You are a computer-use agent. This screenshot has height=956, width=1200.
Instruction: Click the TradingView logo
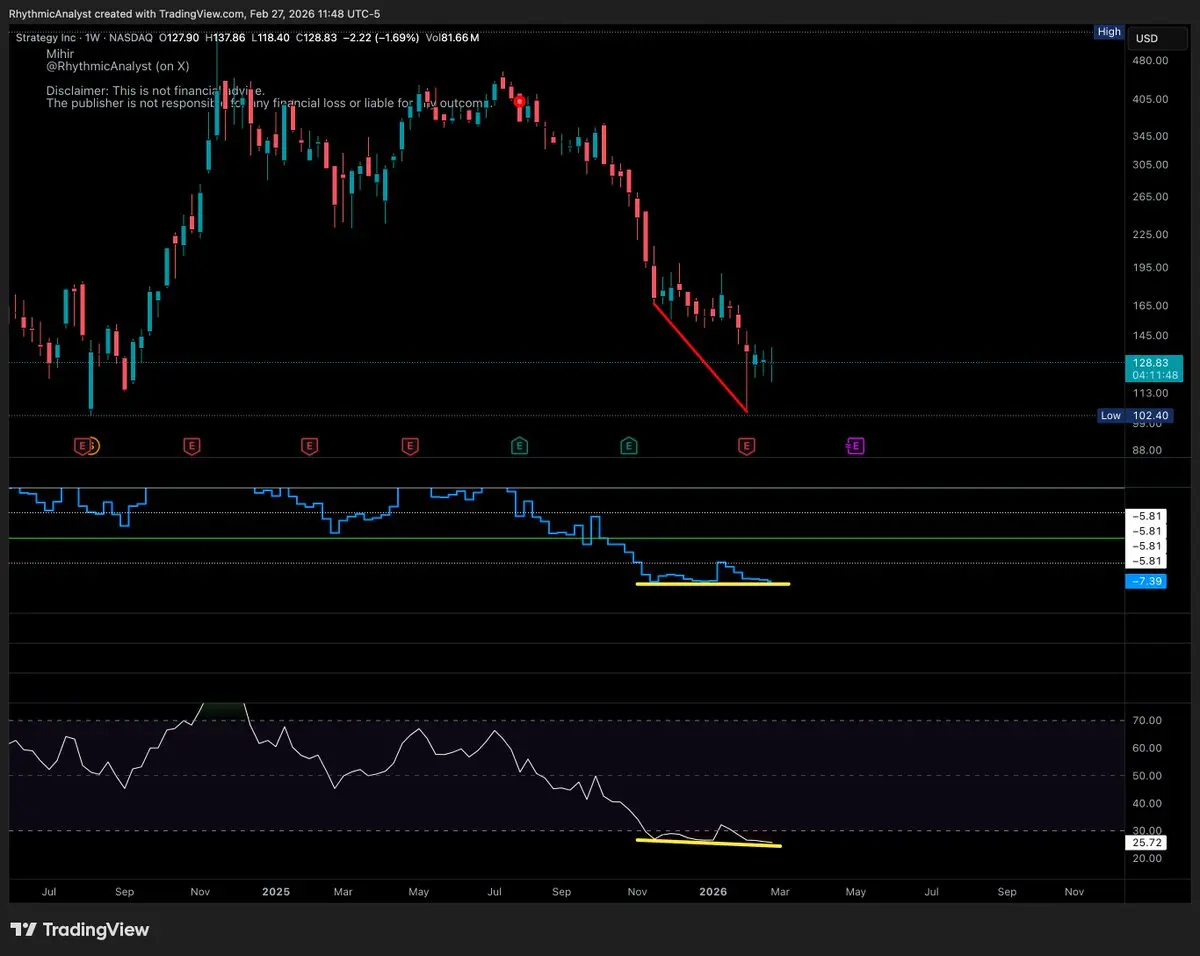(79, 930)
